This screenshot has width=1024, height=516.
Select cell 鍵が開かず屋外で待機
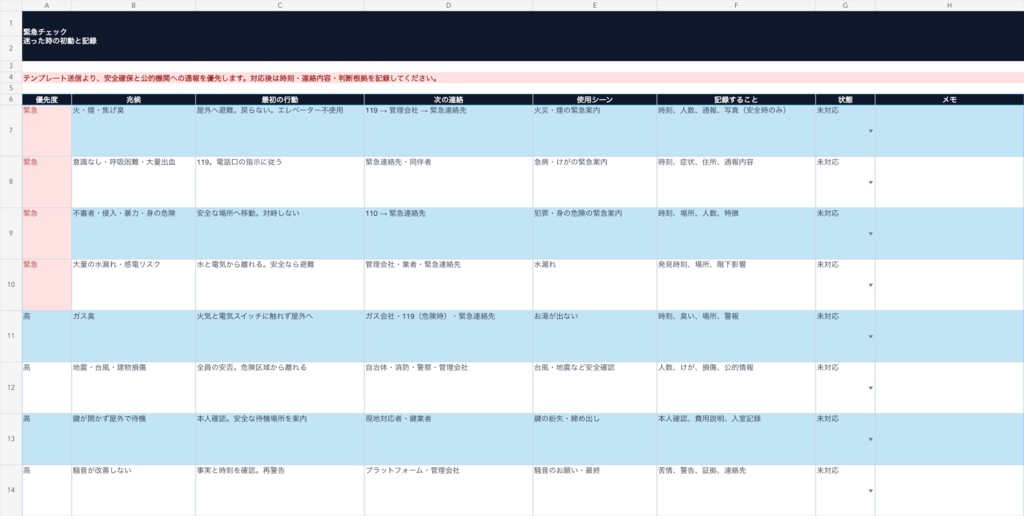pos(133,439)
